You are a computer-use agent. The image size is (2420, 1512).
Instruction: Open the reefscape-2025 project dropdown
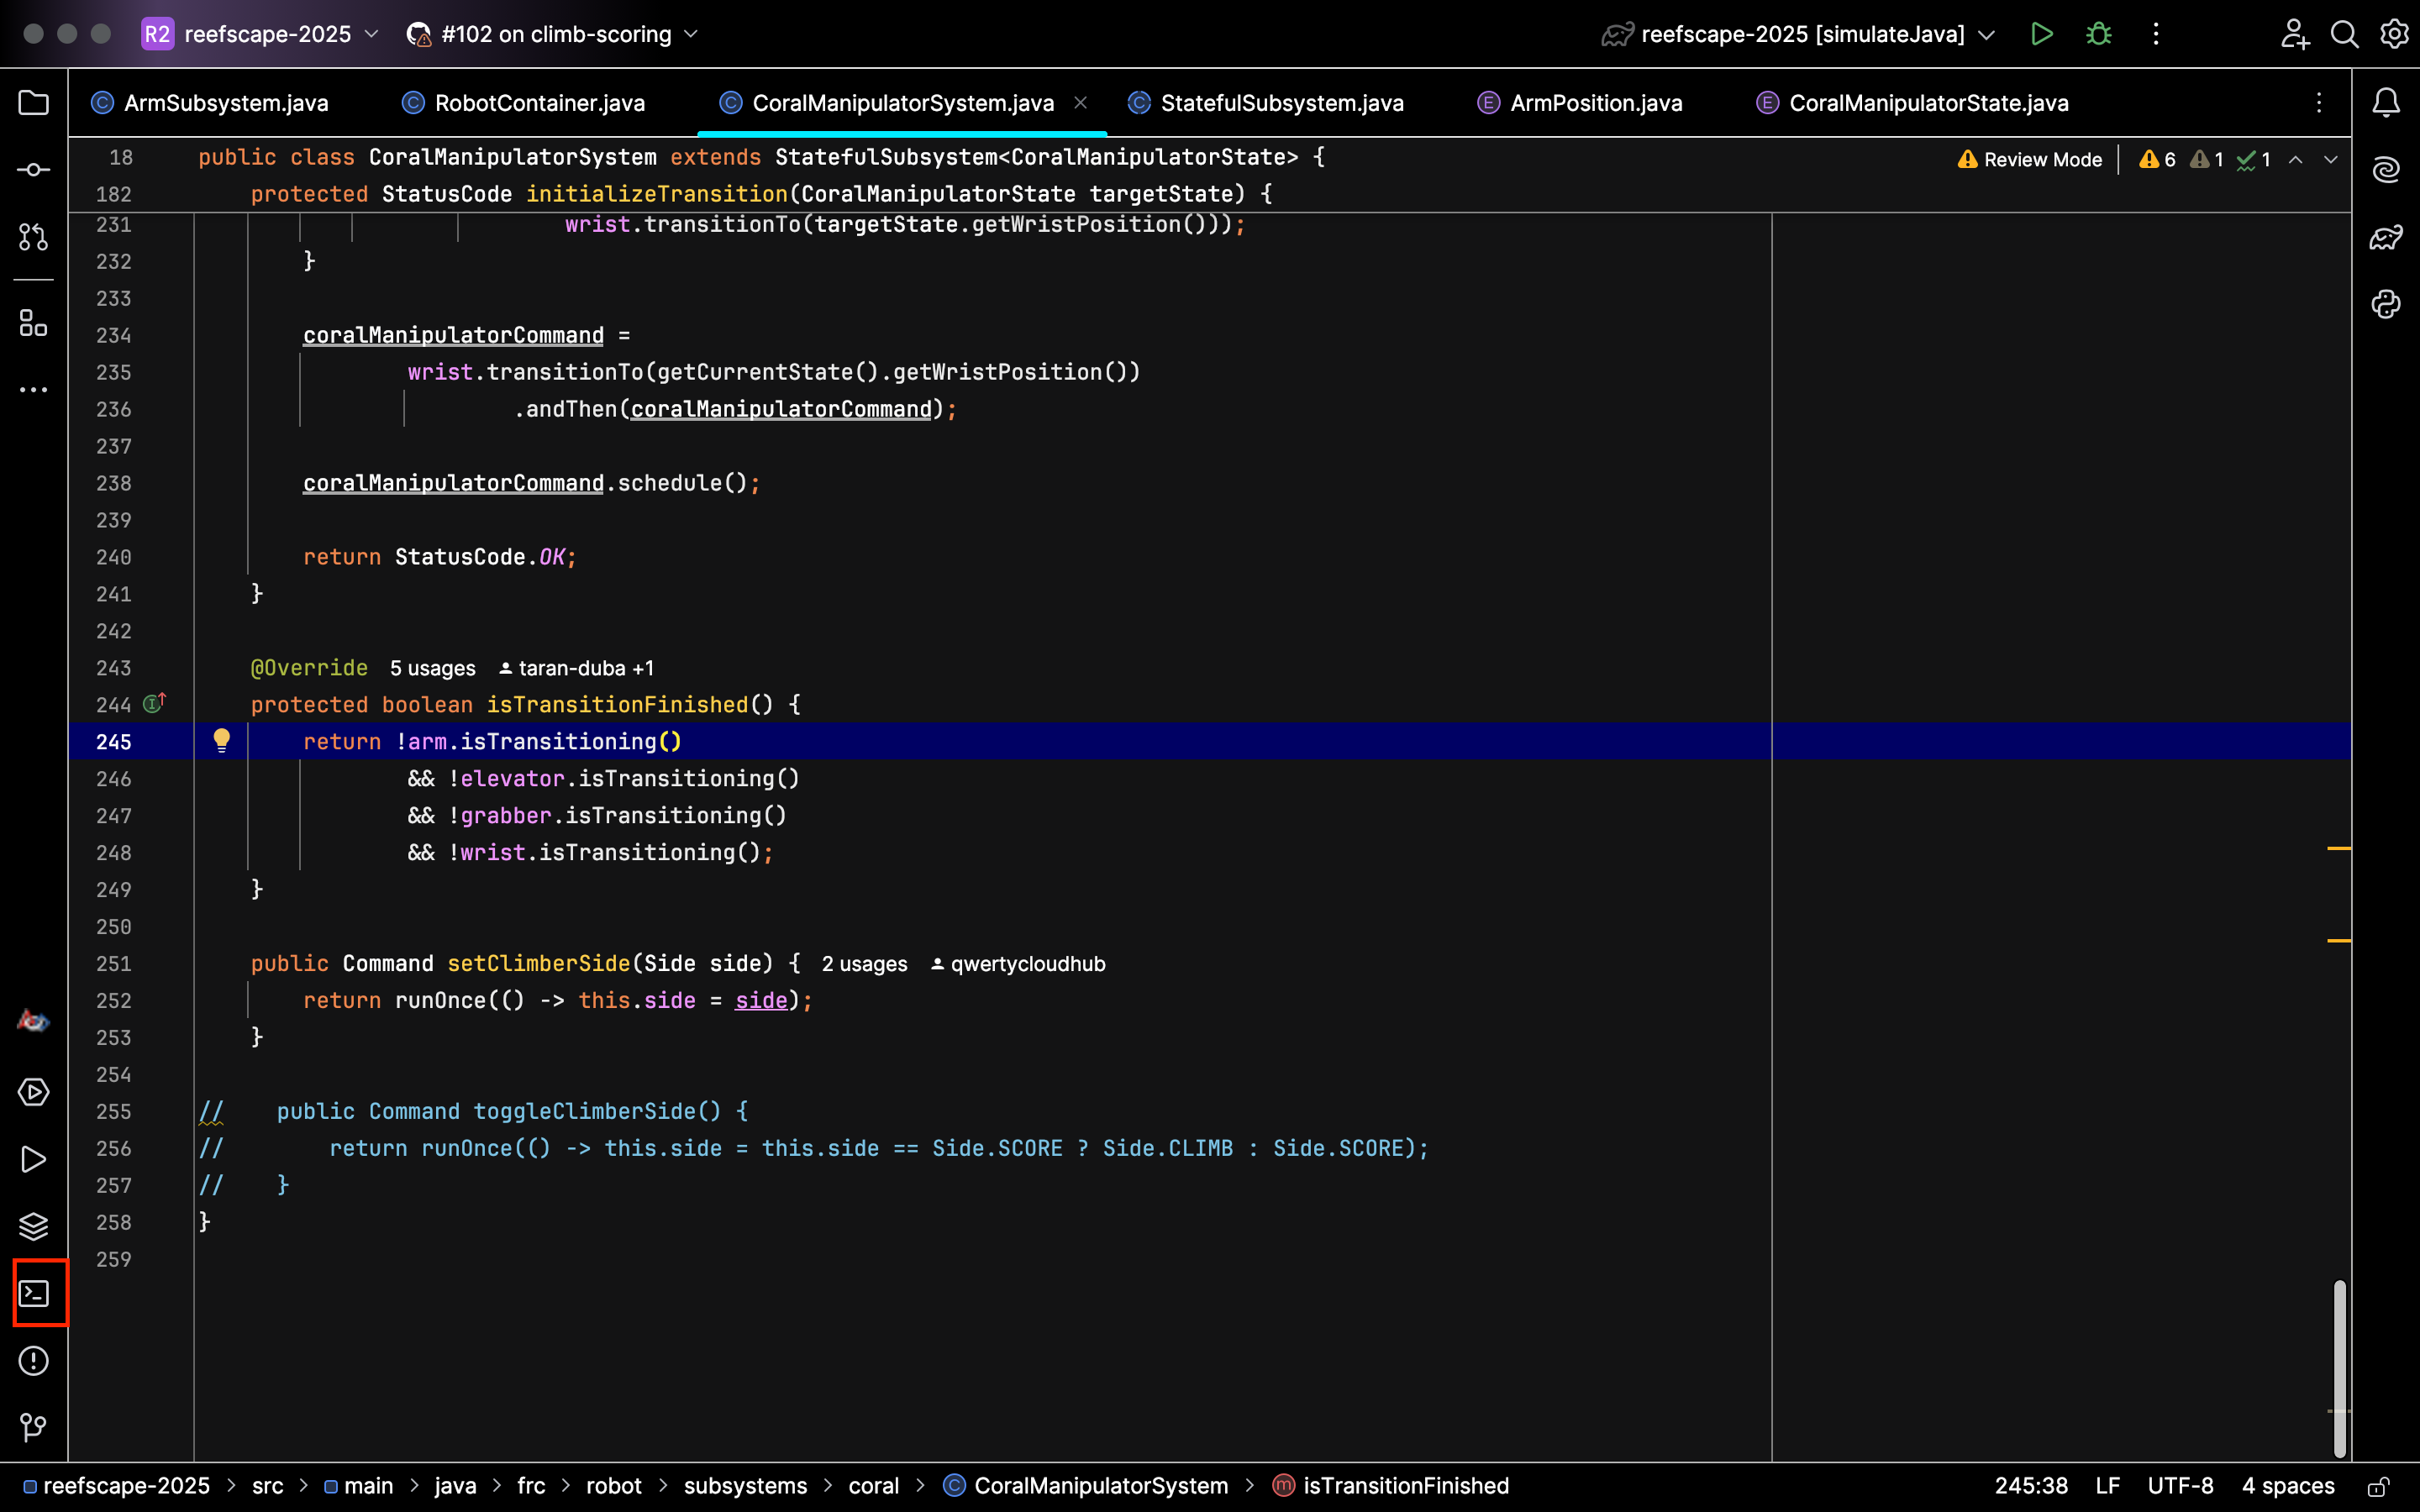click(x=261, y=34)
